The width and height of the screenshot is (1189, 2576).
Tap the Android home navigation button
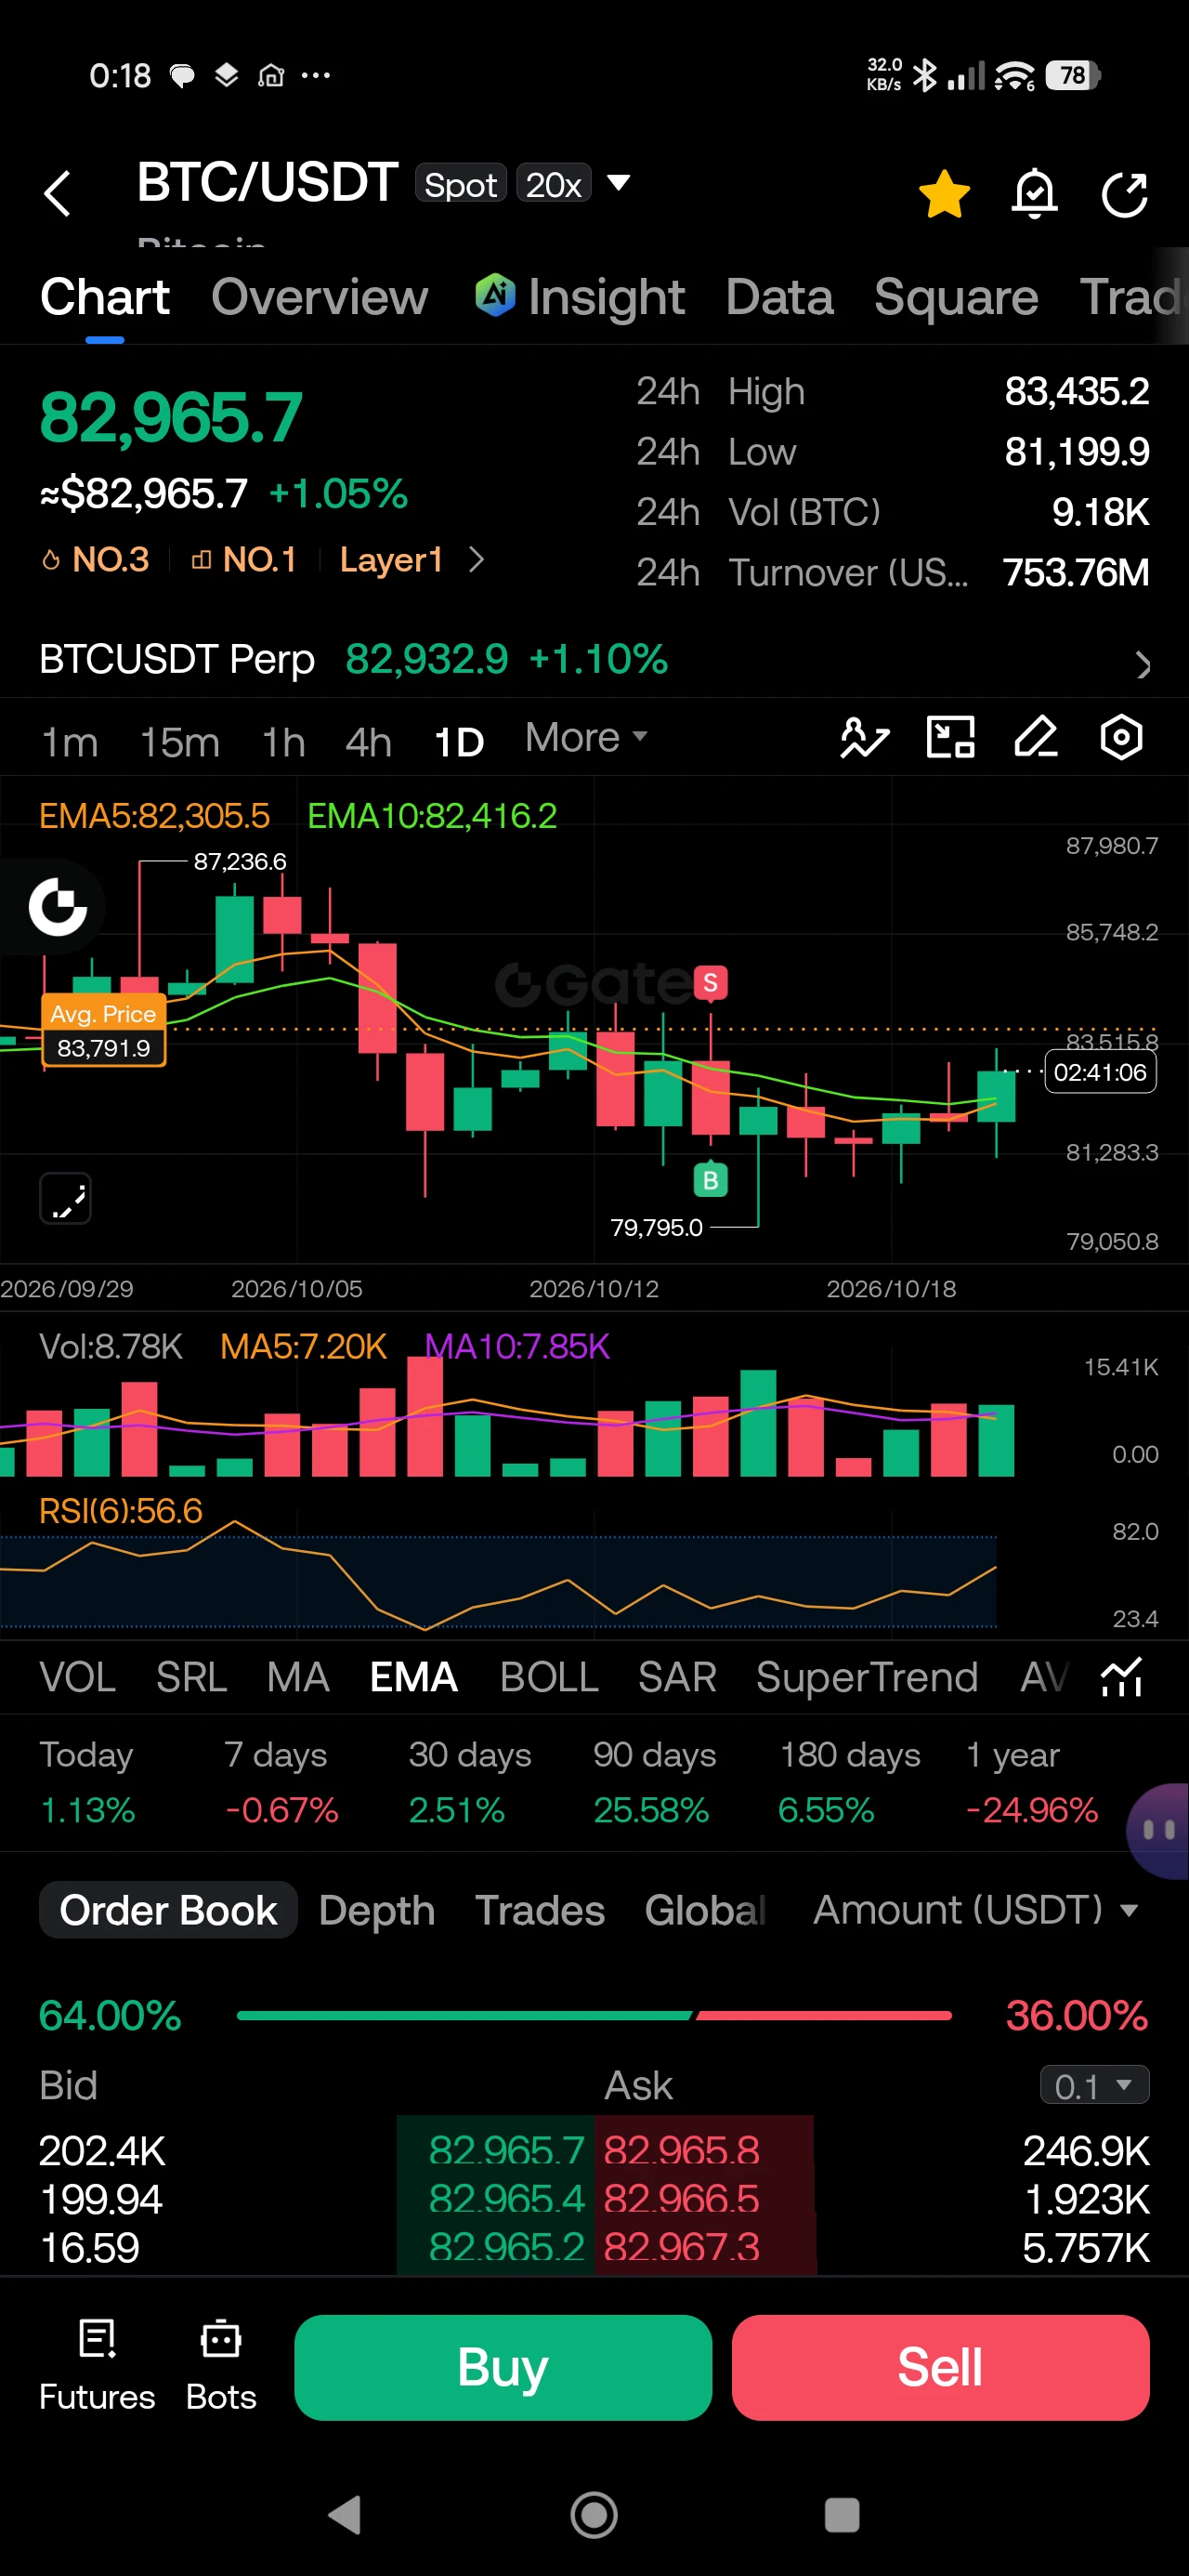[594, 2514]
